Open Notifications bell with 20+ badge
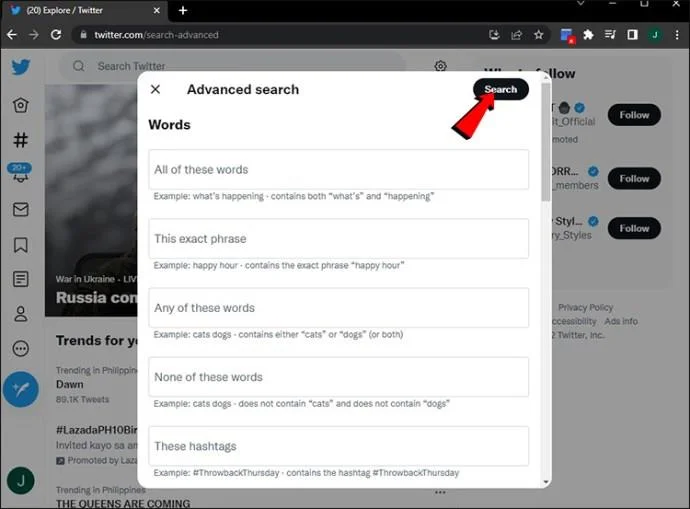The width and height of the screenshot is (690, 509). 20,173
